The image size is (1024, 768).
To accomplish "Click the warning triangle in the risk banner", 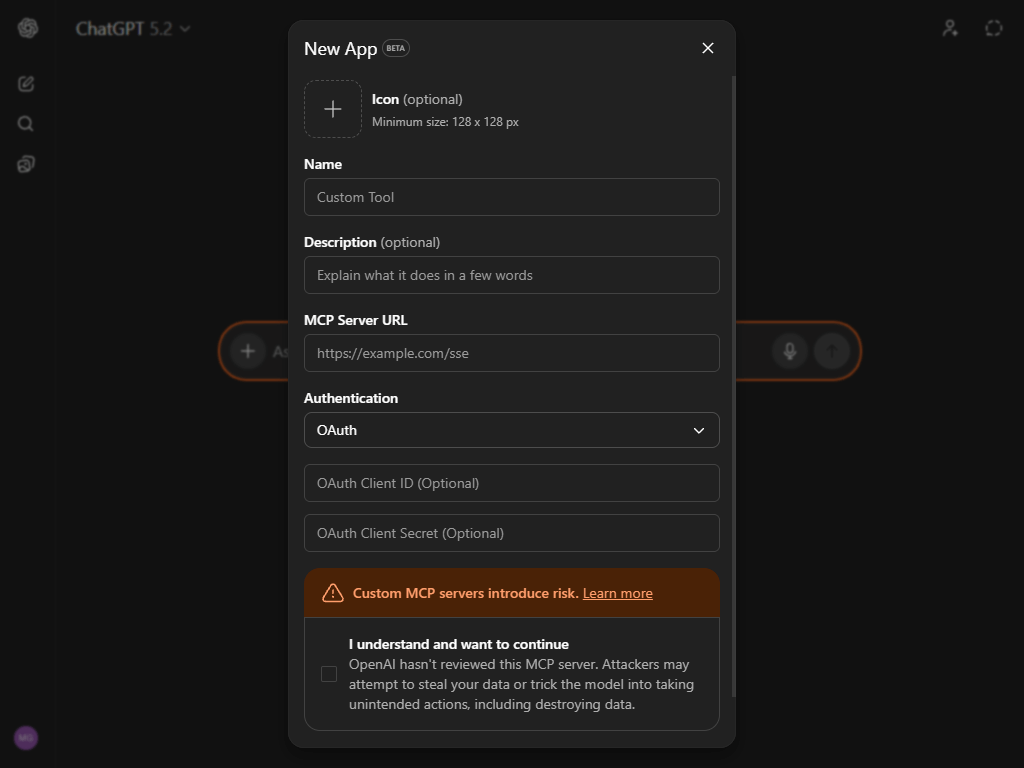I will (330, 592).
